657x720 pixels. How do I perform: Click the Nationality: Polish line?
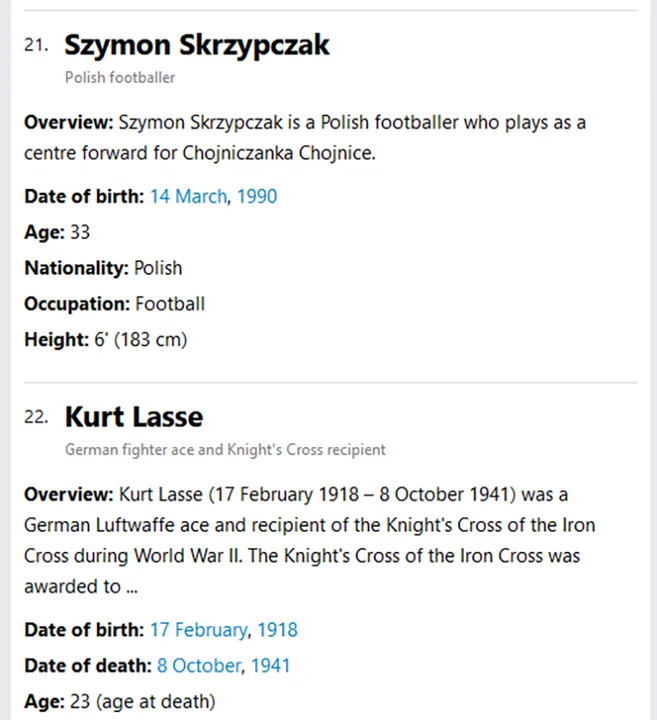[x=103, y=268]
